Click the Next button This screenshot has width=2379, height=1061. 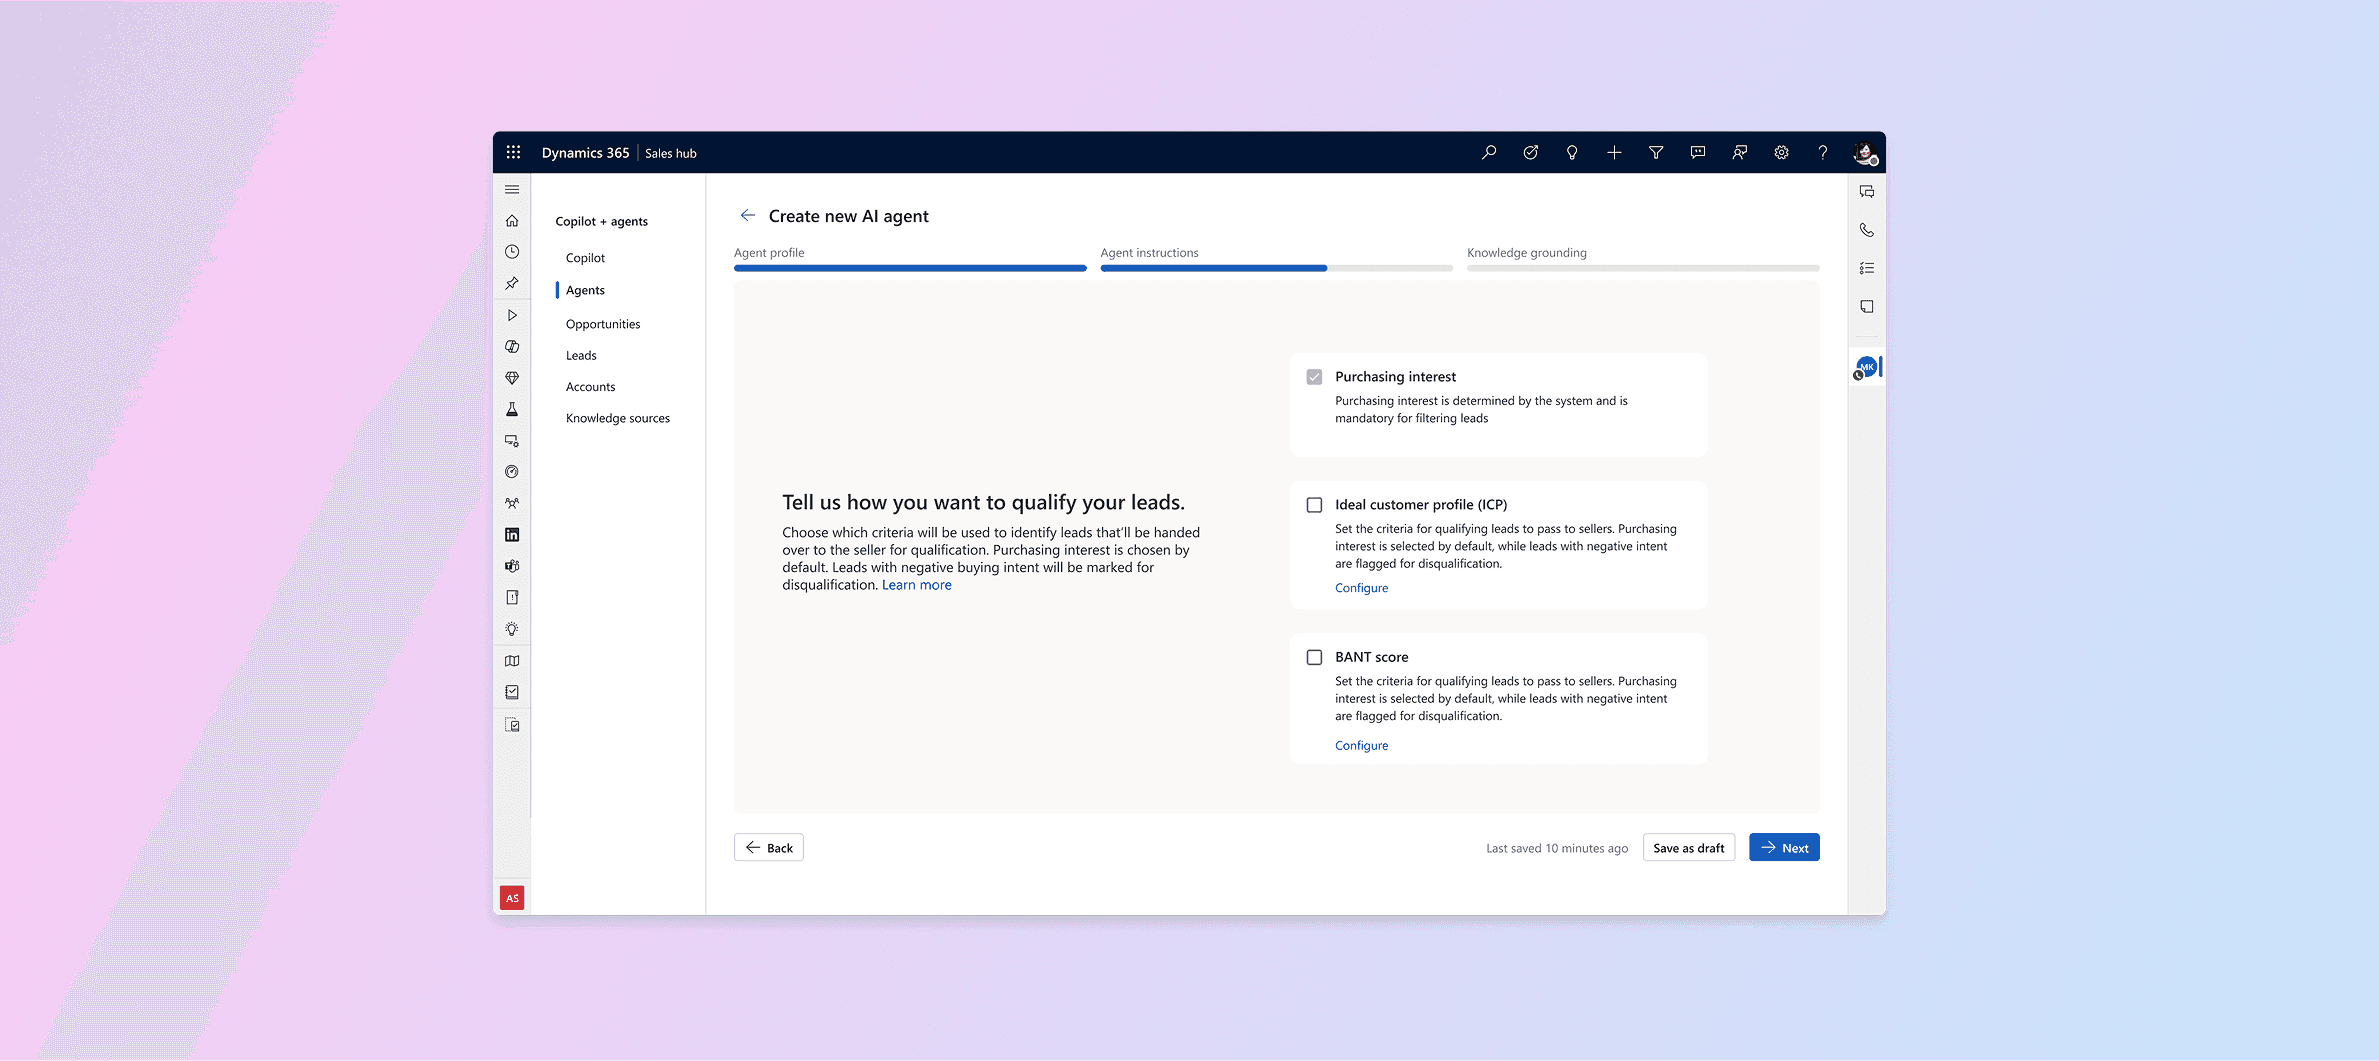click(x=1784, y=847)
